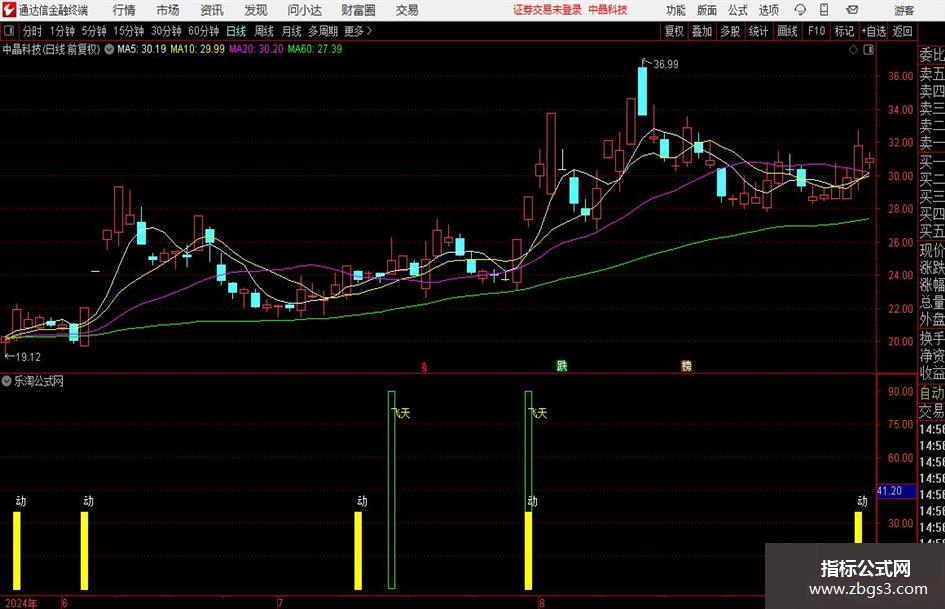
Task: Click the 乐淘公式网 indicator name
Action: (x=39, y=381)
